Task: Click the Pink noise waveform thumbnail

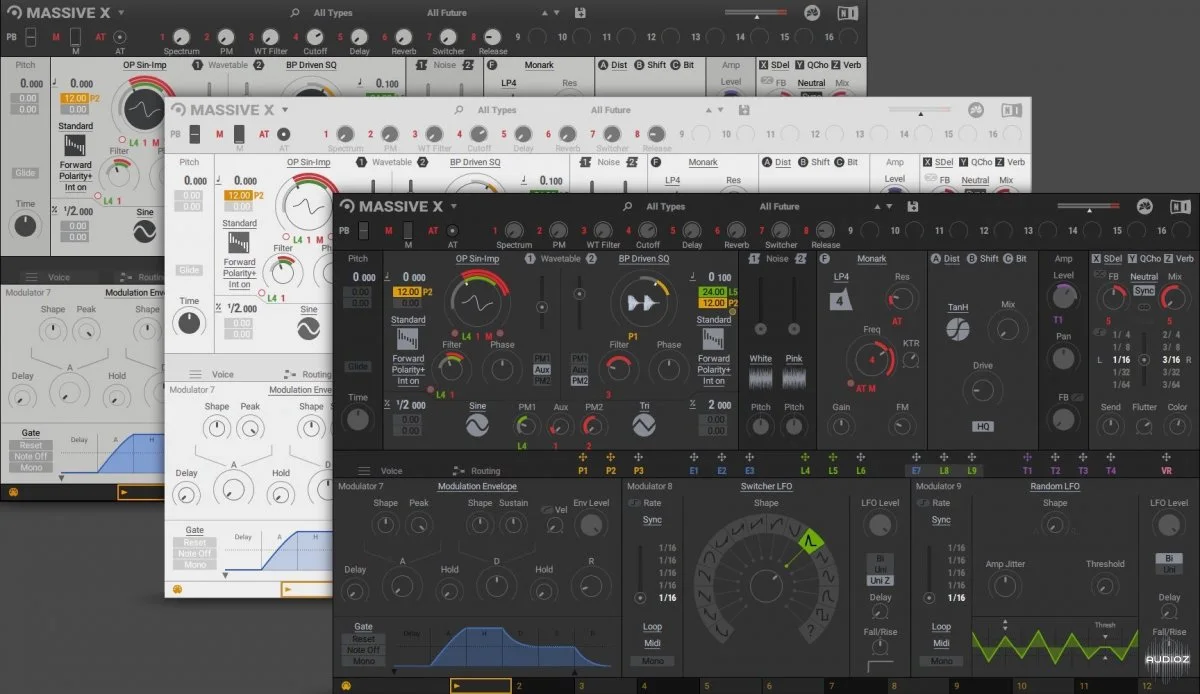Action: (794, 380)
